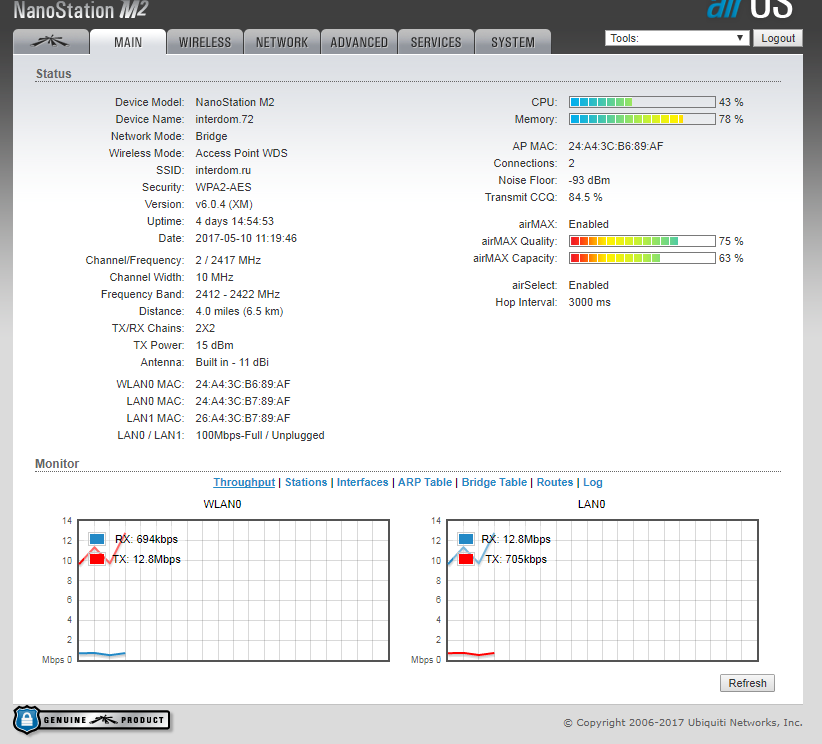Image resolution: width=822 pixels, height=744 pixels.
Task: View the Bridge Table link
Action: [494, 482]
